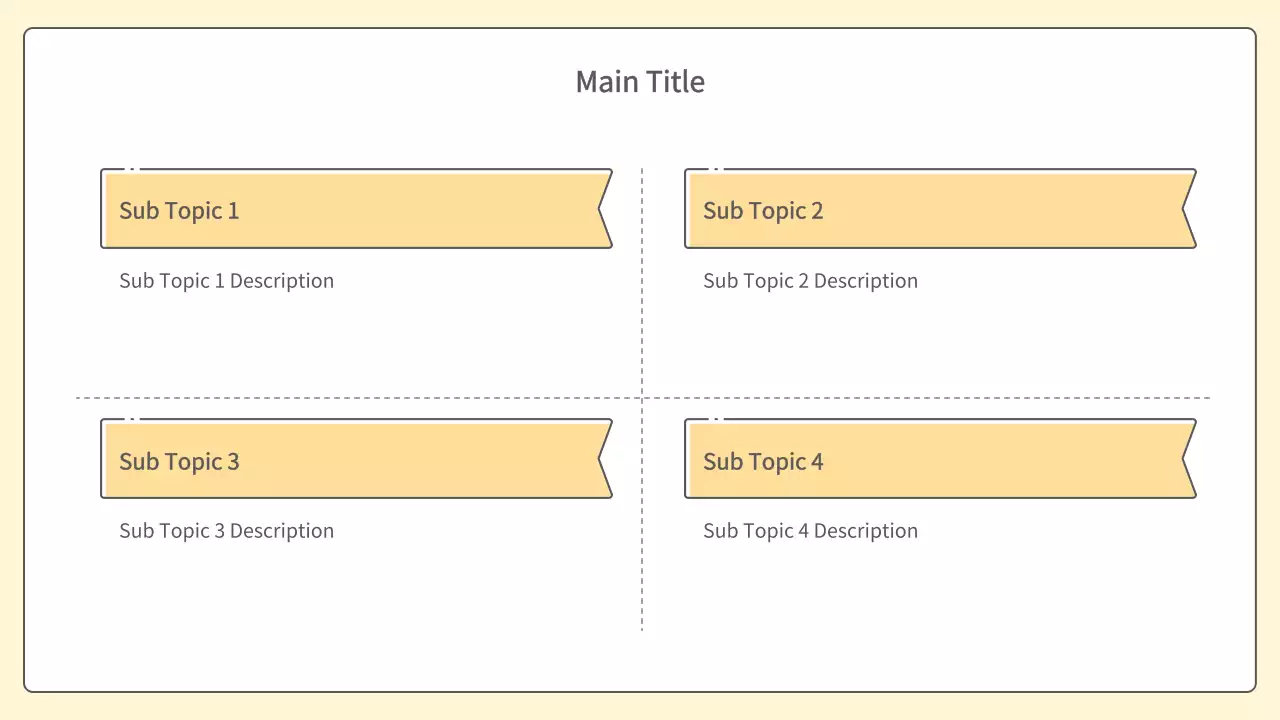1280x720 pixels.
Task: Click where the two dashed dividers intersect
Action: 642,398
